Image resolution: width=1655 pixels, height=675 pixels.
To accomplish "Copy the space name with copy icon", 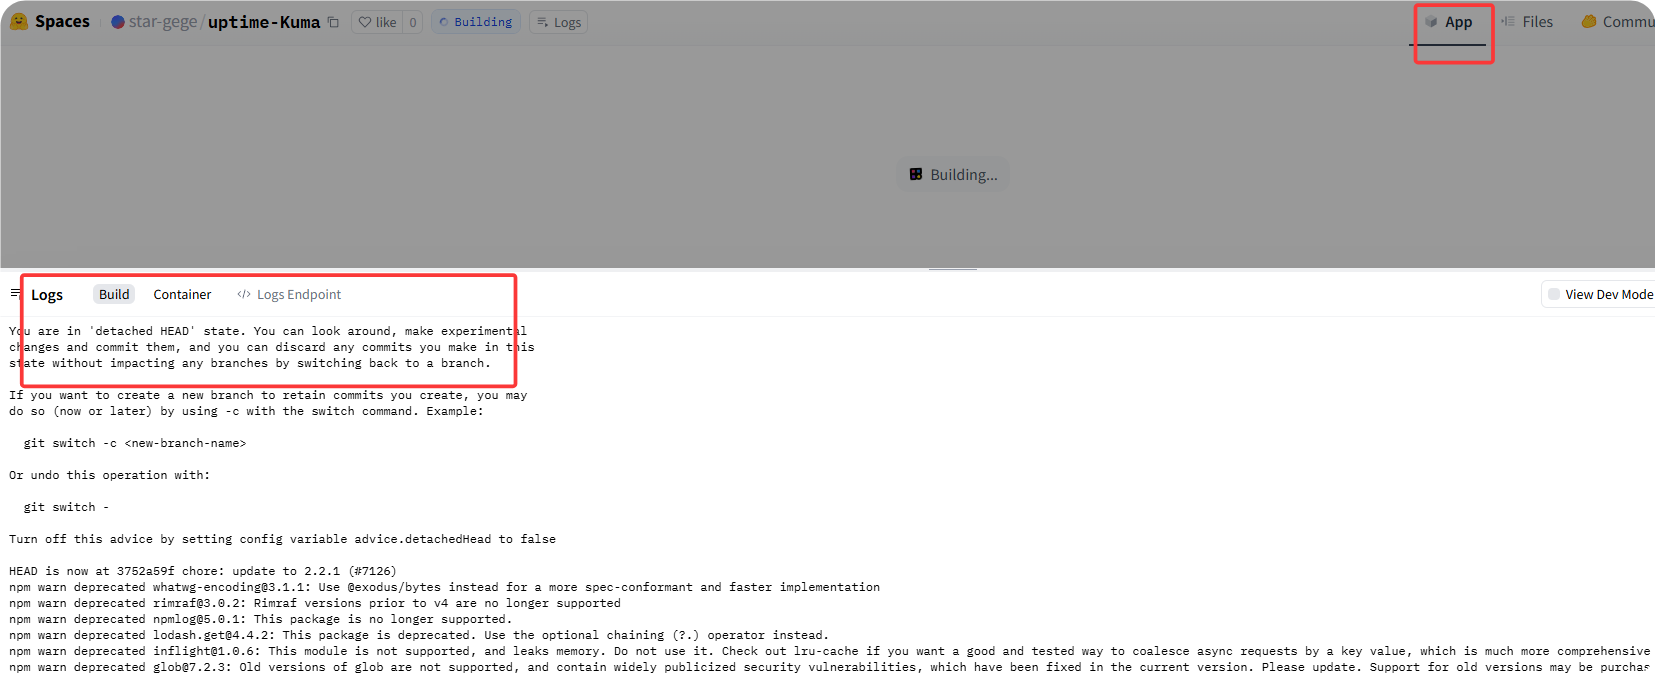I will [x=334, y=22].
